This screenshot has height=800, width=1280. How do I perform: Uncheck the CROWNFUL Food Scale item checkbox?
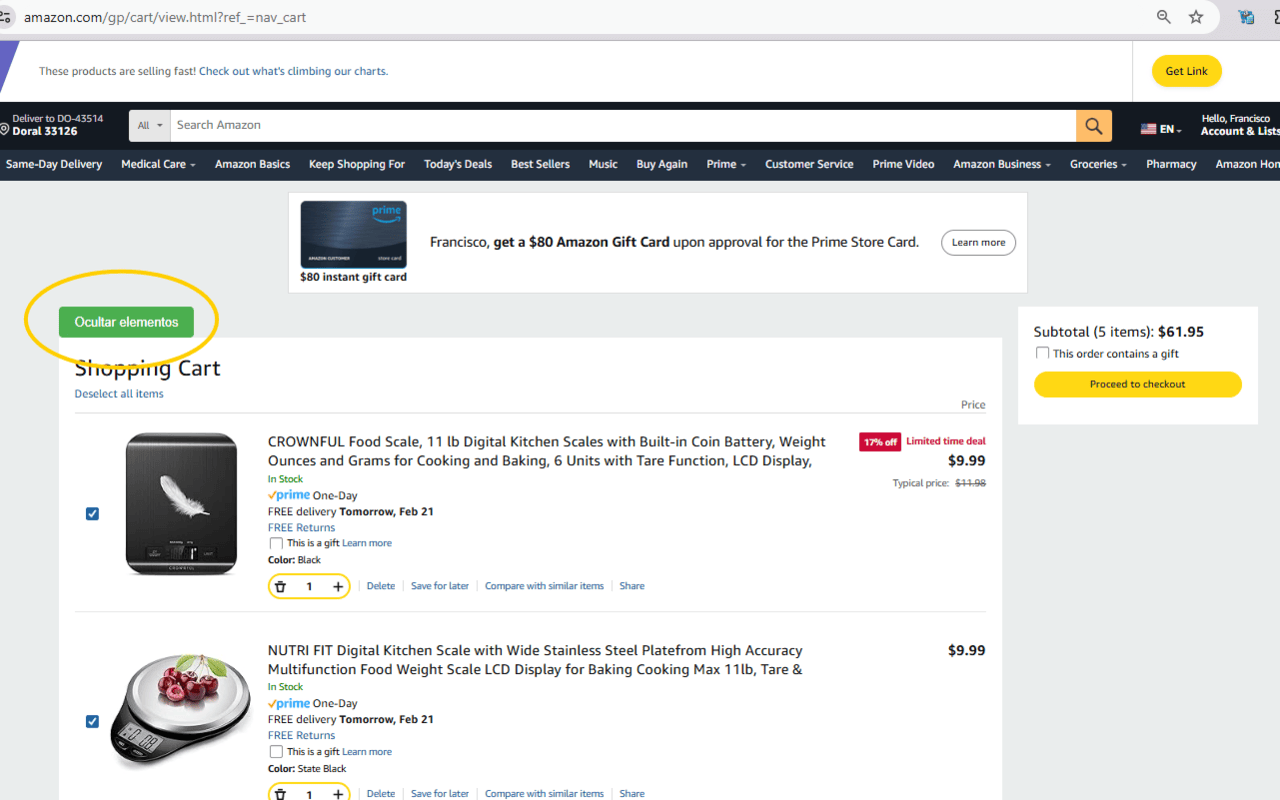coord(92,514)
